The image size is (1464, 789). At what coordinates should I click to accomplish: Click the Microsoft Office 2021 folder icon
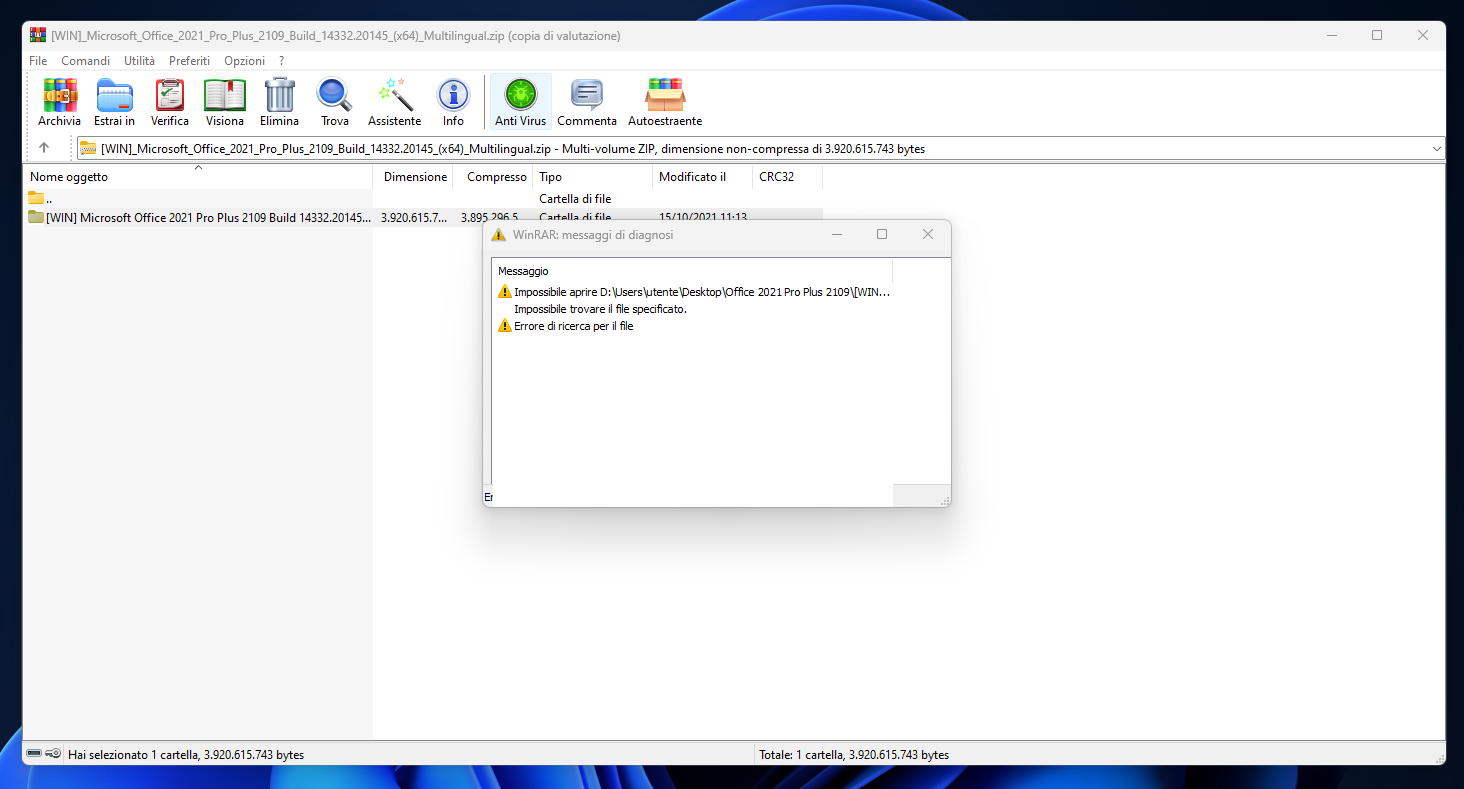(x=36, y=217)
